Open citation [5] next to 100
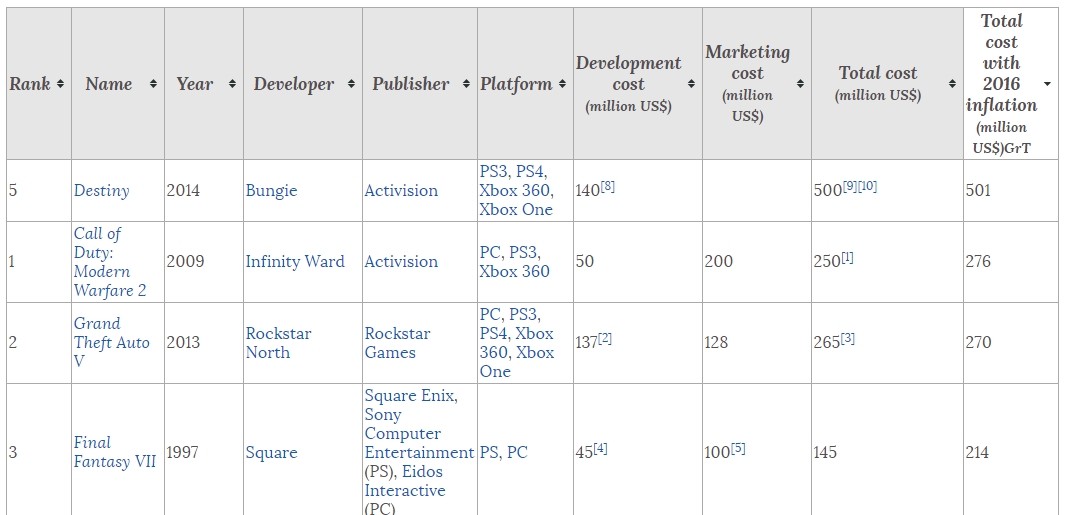This screenshot has width=1067, height=515. 738,448
